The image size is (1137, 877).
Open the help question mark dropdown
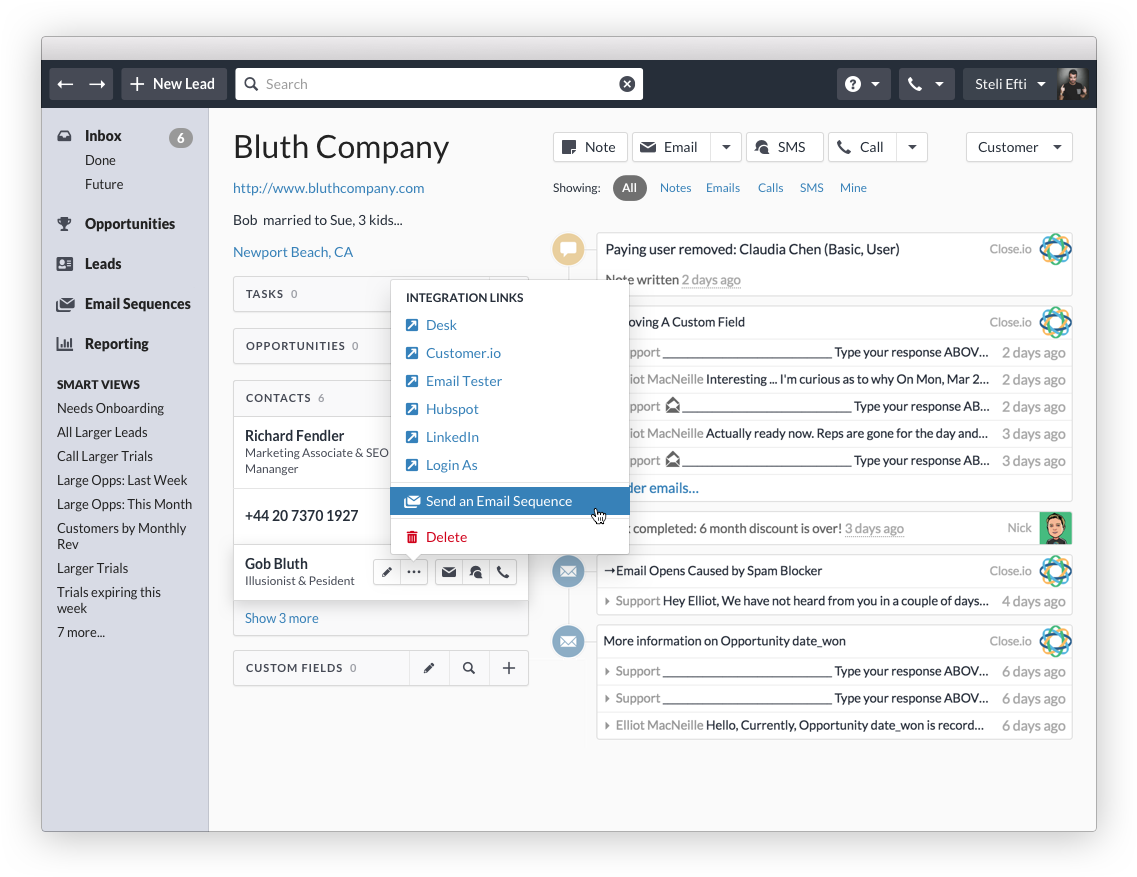pyautogui.click(x=863, y=84)
